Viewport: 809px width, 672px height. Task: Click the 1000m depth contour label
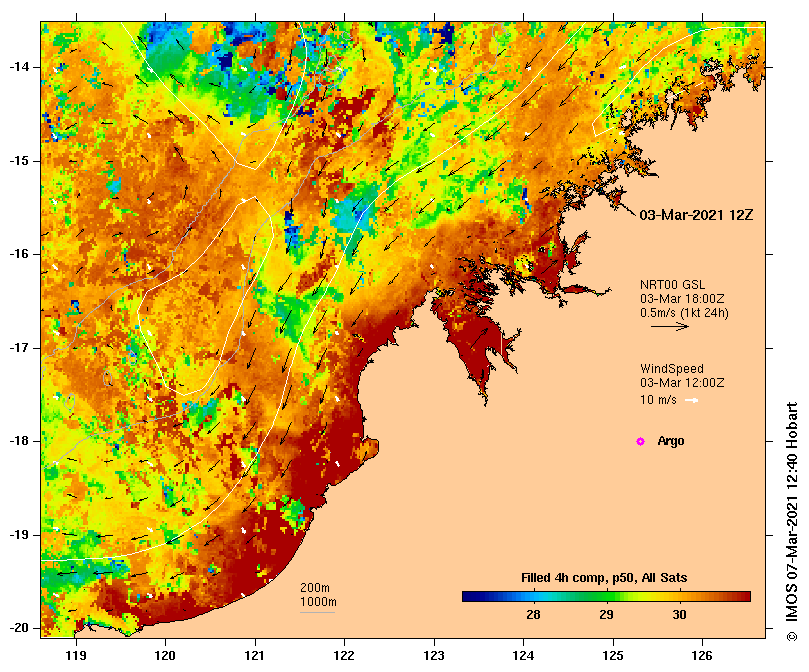(x=318, y=602)
